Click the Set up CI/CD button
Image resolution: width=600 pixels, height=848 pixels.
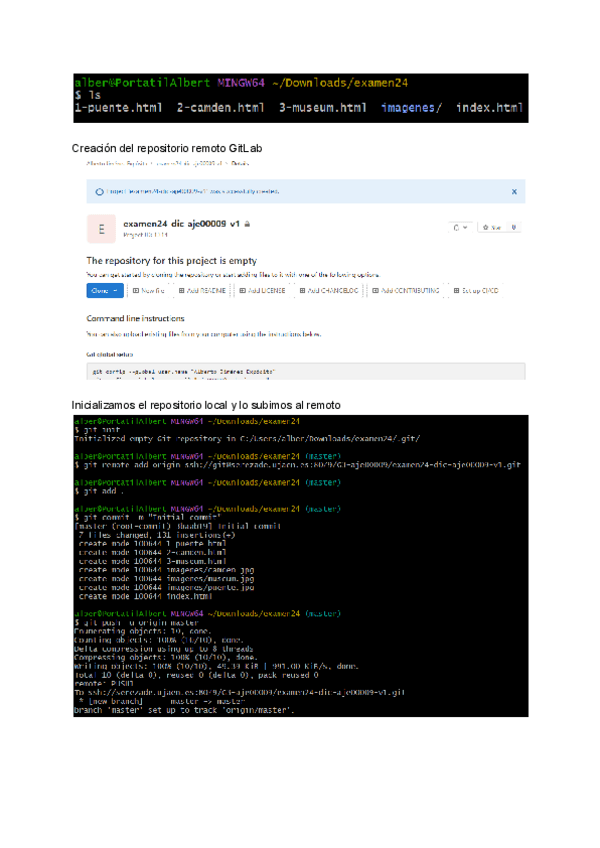[476, 290]
